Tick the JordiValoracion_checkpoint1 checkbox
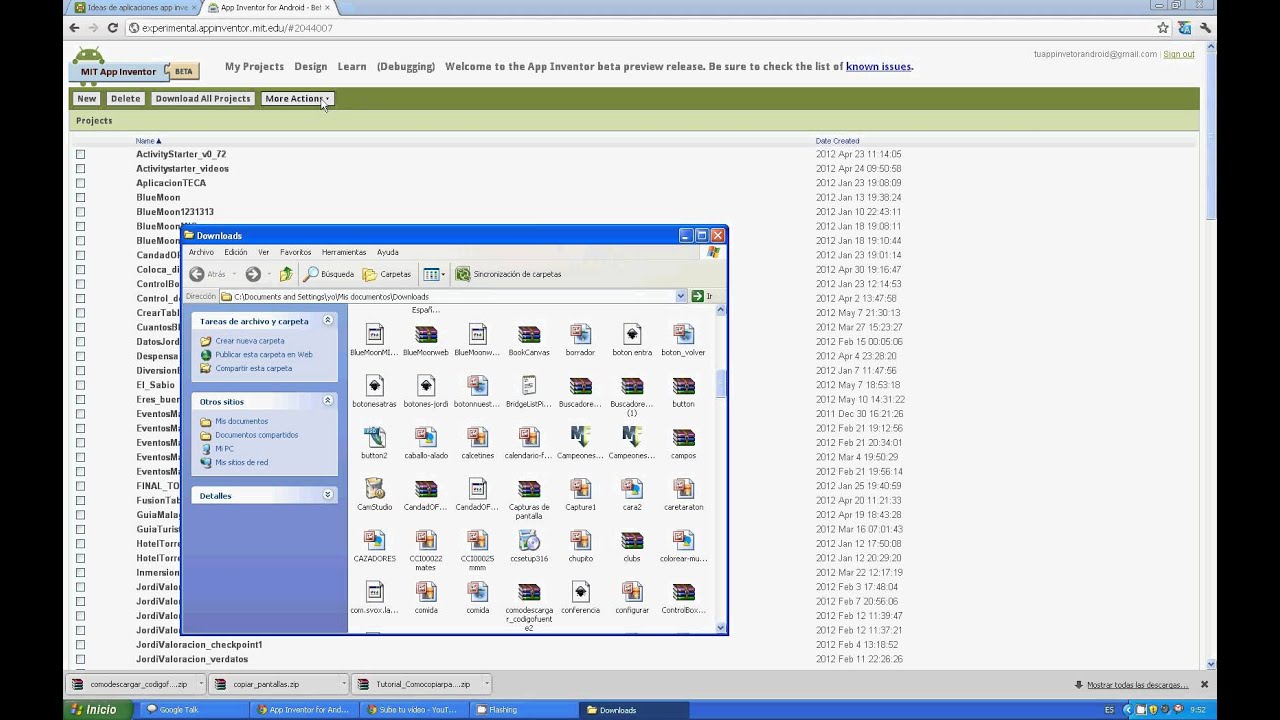 click(81, 645)
